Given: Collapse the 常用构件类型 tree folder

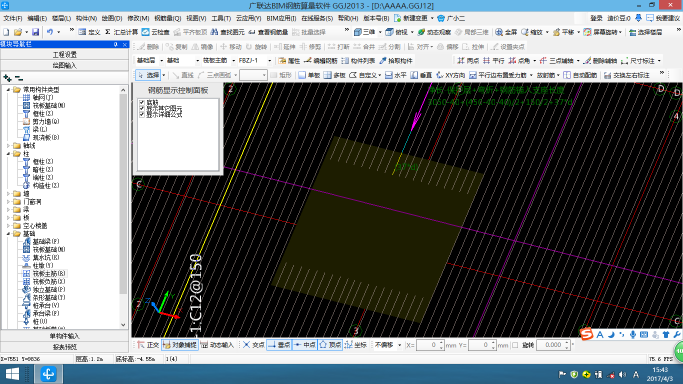Looking at the screenshot, I should click(8, 90).
